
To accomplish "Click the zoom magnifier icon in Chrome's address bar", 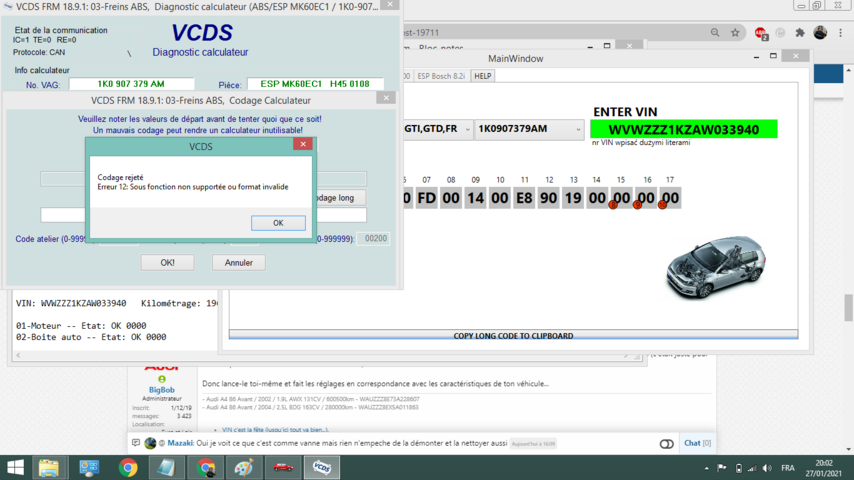I will pos(715,33).
